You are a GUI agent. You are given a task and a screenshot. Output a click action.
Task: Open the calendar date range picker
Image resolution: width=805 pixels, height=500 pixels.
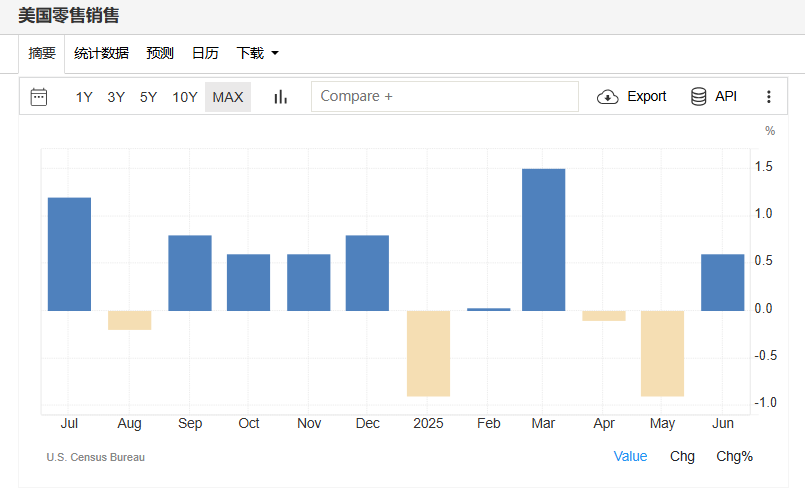click(x=39, y=97)
